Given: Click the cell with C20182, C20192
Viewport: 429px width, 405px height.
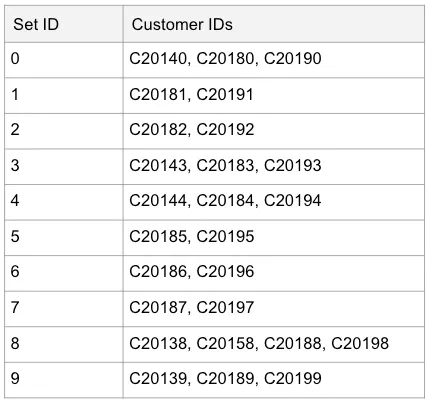Looking at the screenshot, I should (274, 131).
